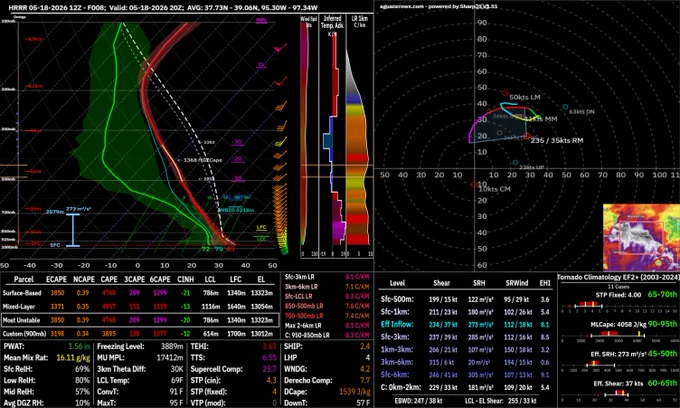Select the Surface-Based parcel row label
Screen dimensions: 680x408
22,293
